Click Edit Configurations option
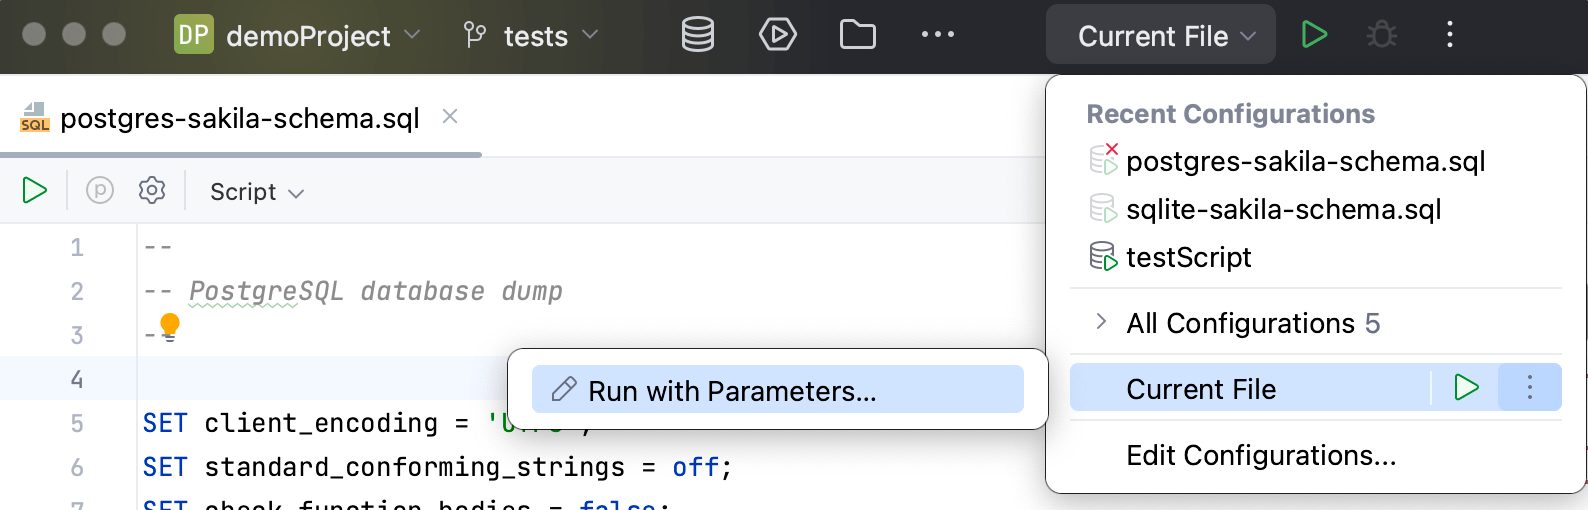Screen dimensions: 1588x510 click(1260, 455)
